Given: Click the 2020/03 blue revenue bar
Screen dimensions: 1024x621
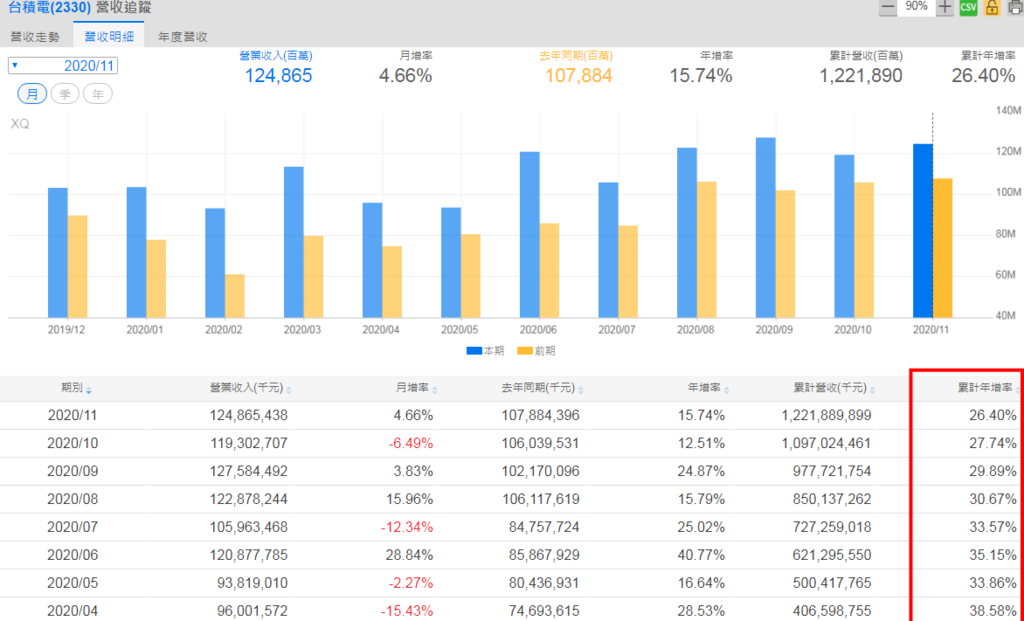Looking at the screenshot, I should (294, 242).
